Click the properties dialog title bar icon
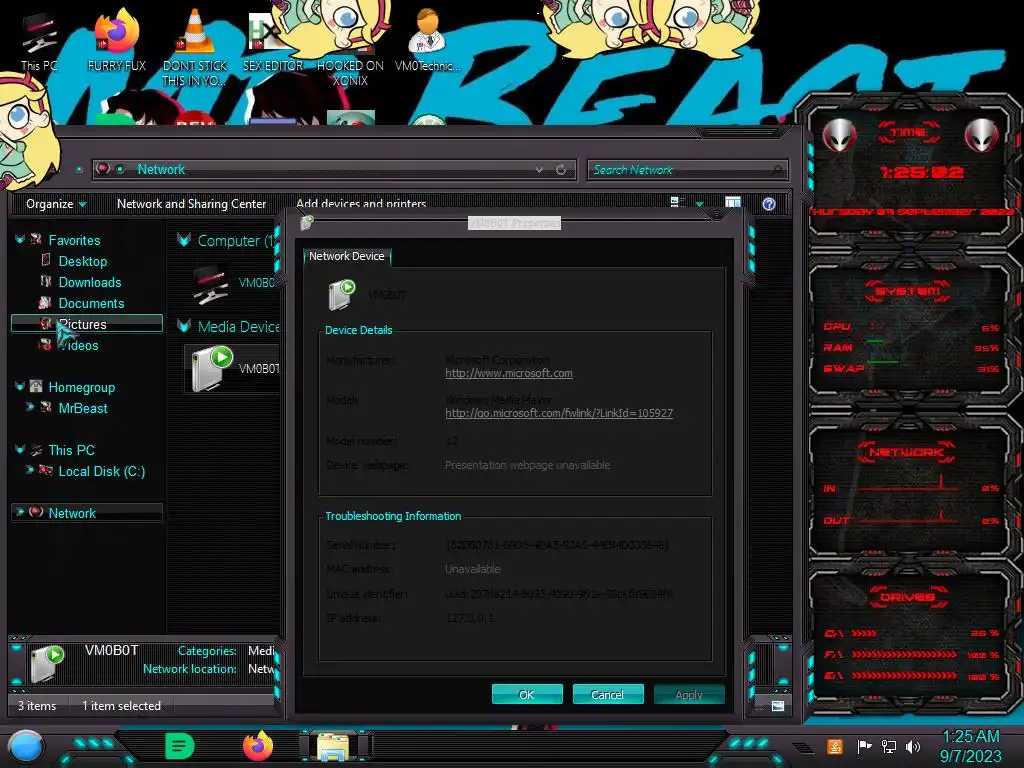Image resolution: width=1024 pixels, height=768 pixels. tap(307, 223)
